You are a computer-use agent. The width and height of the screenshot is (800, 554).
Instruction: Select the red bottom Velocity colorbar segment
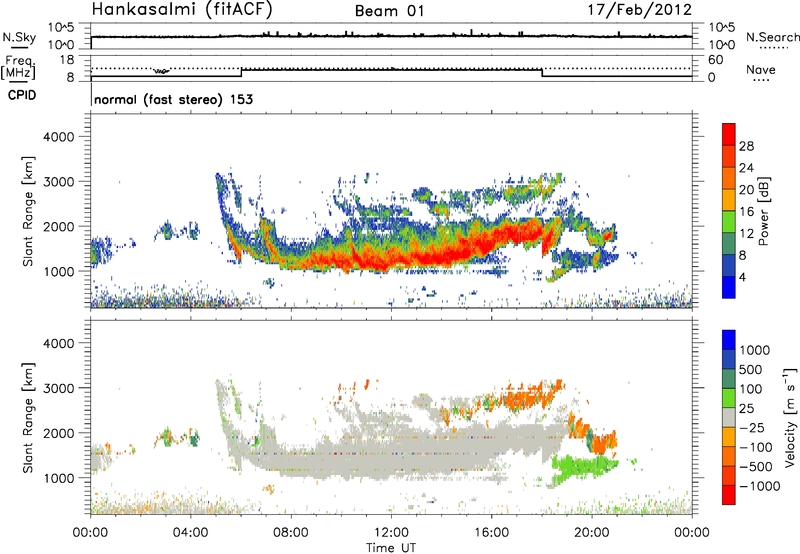[x=729, y=495]
